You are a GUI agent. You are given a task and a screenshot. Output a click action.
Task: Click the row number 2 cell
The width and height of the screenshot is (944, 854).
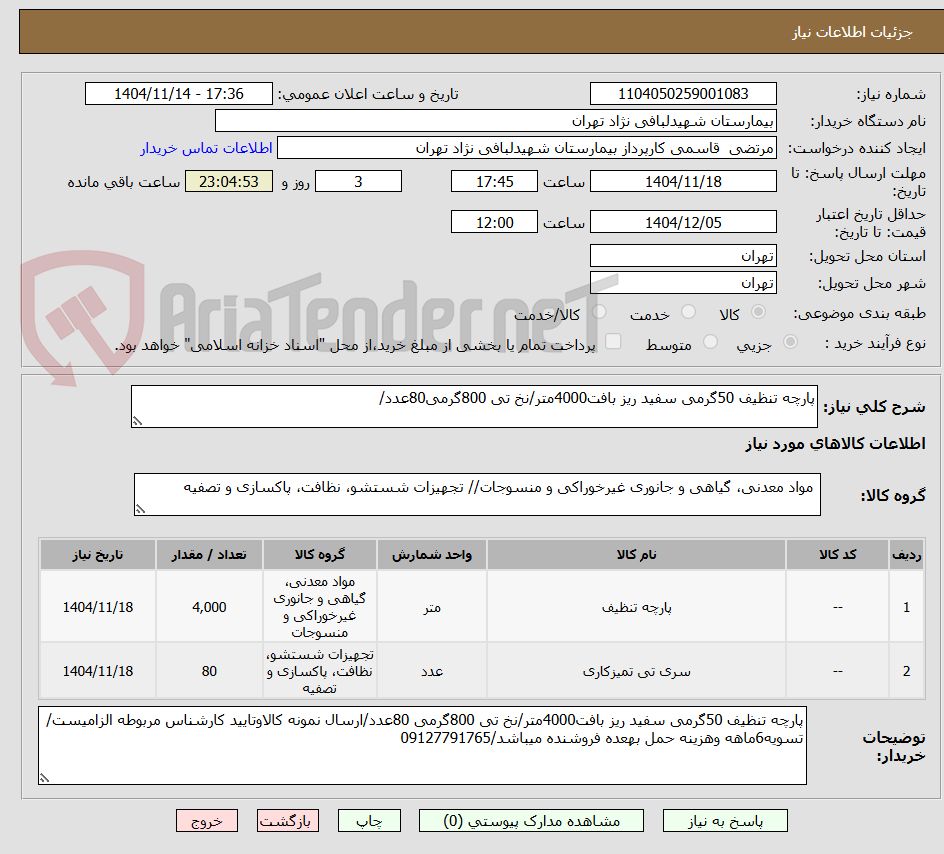907,671
